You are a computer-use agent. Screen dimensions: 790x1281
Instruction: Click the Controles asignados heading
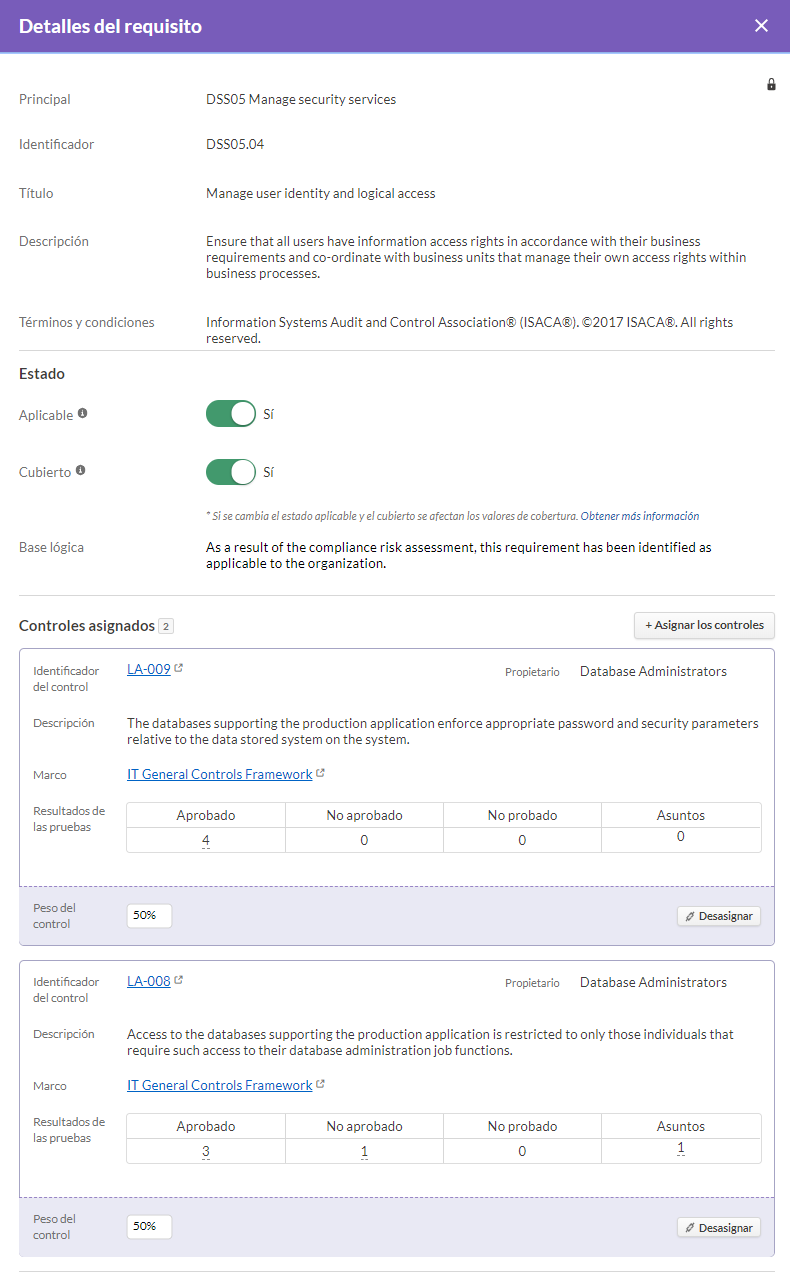(87, 625)
